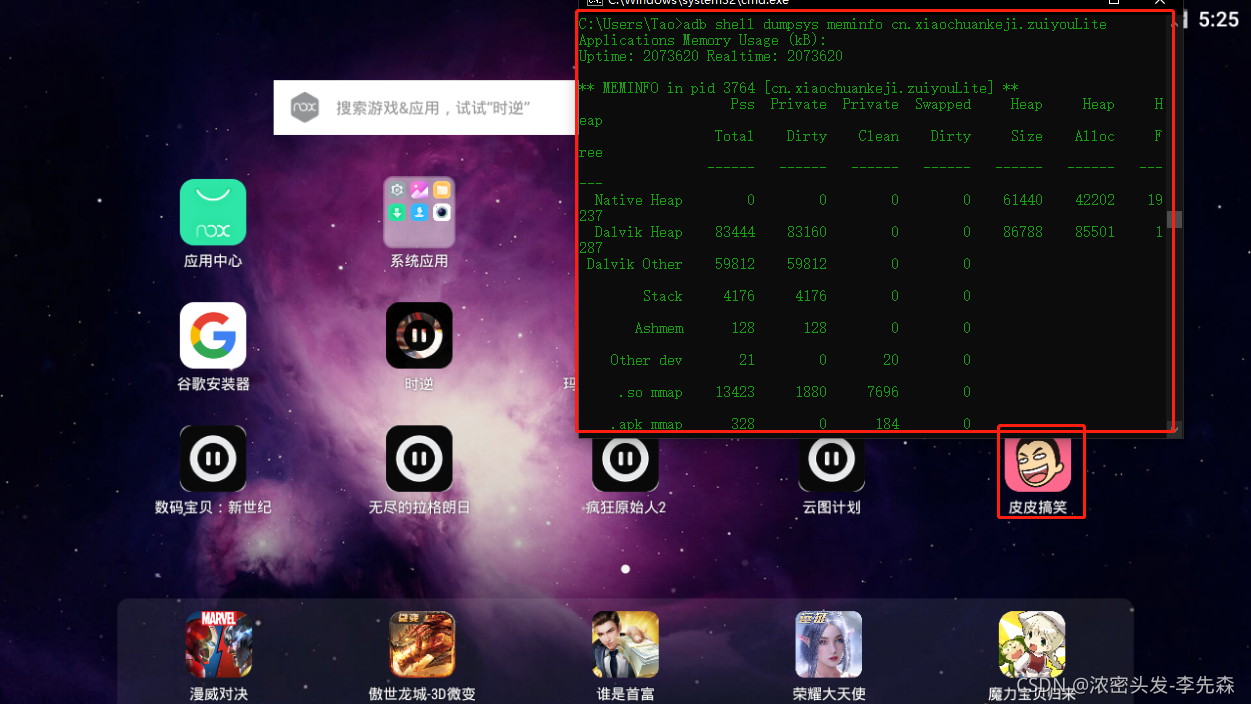Click the Nox hexagon logo in search bar
1251x704 pixels.
(x=304, y=107)
